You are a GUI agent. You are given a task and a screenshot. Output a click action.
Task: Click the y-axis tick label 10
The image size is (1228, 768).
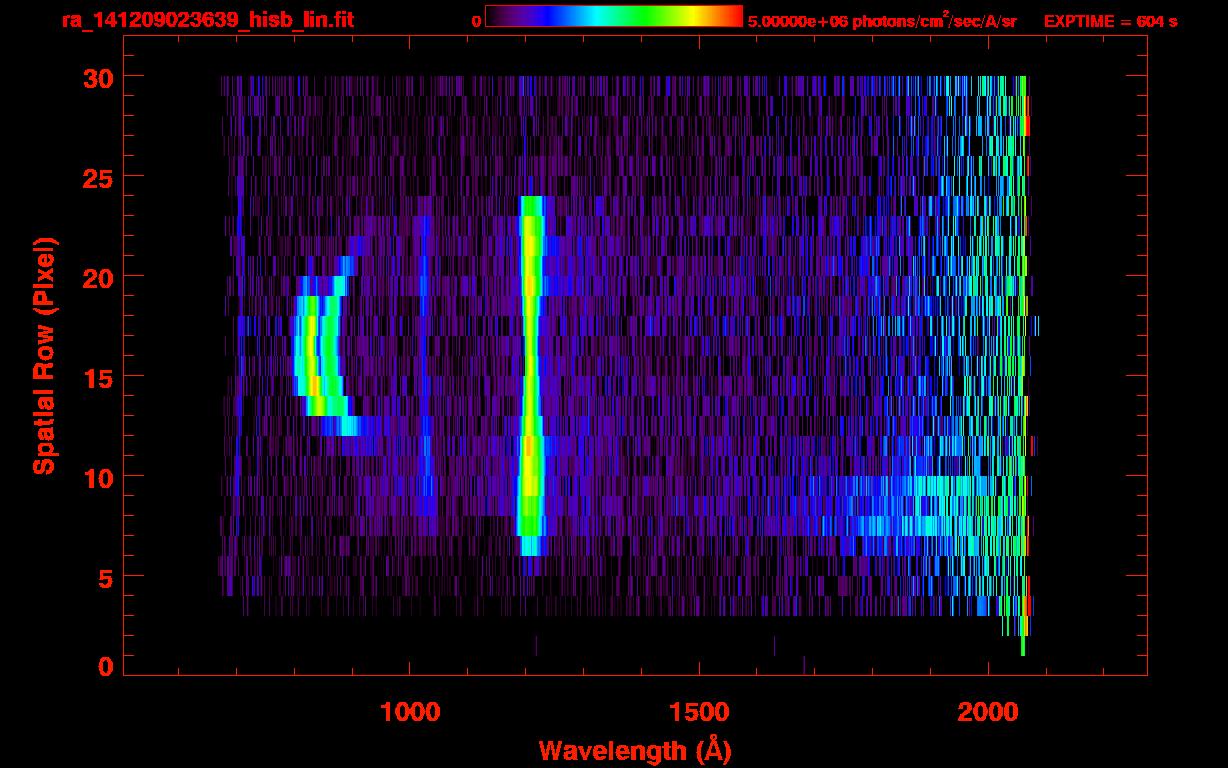(x=98, y=477)
